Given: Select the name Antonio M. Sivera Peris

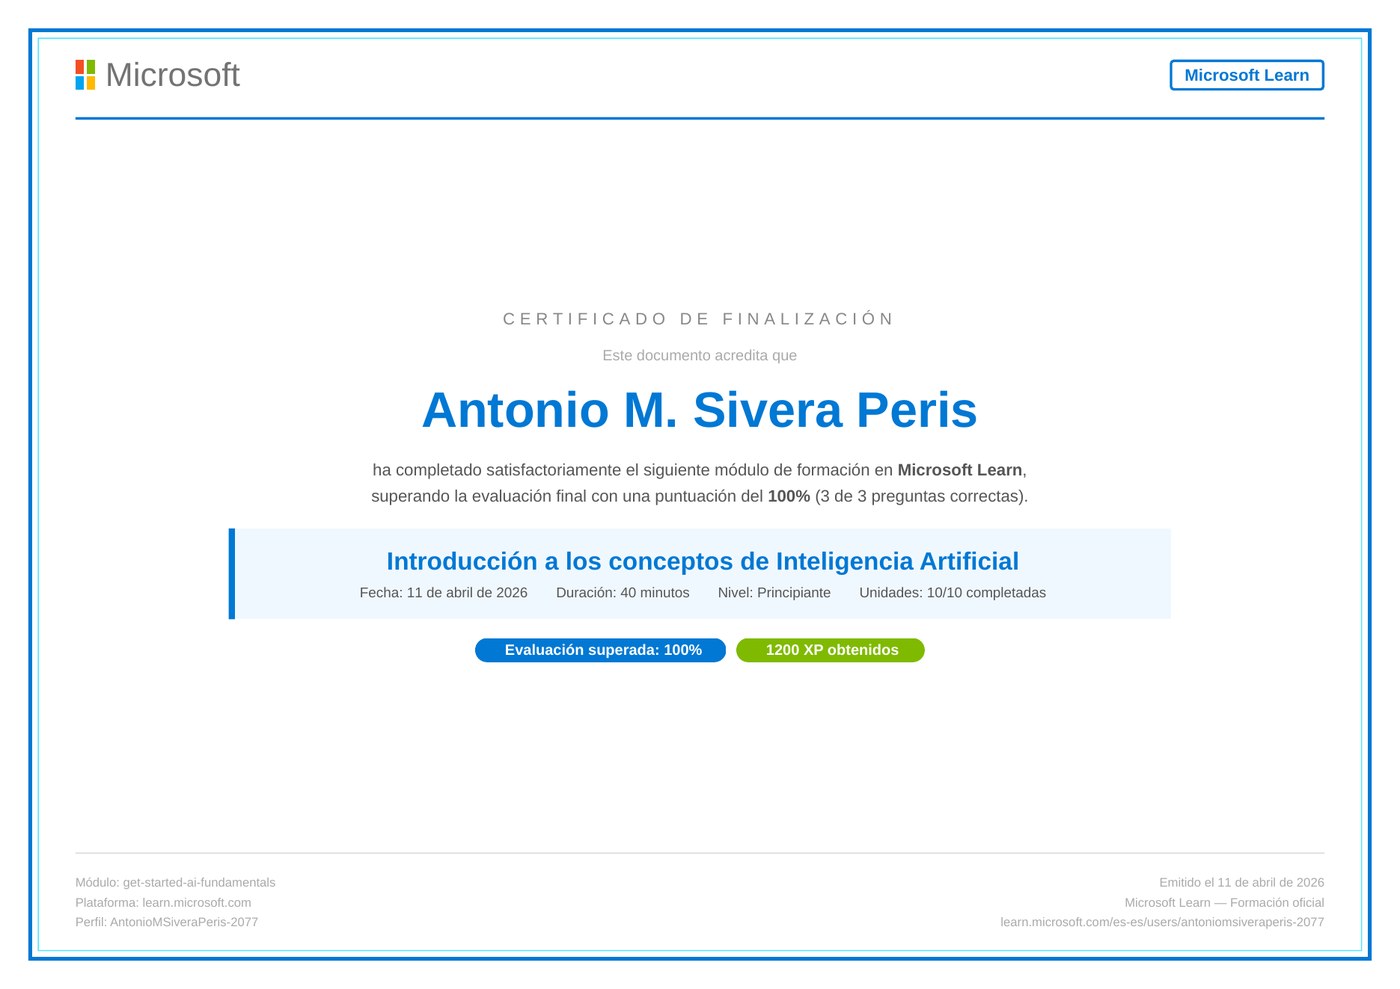Looking at the screenshot, I should (x=699, y=410).
